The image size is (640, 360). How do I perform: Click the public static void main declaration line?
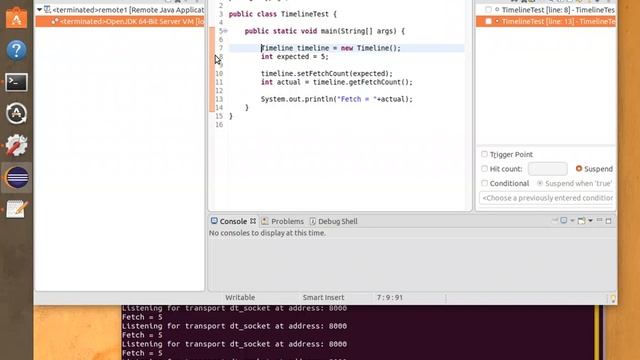click(x=324, y=31)
